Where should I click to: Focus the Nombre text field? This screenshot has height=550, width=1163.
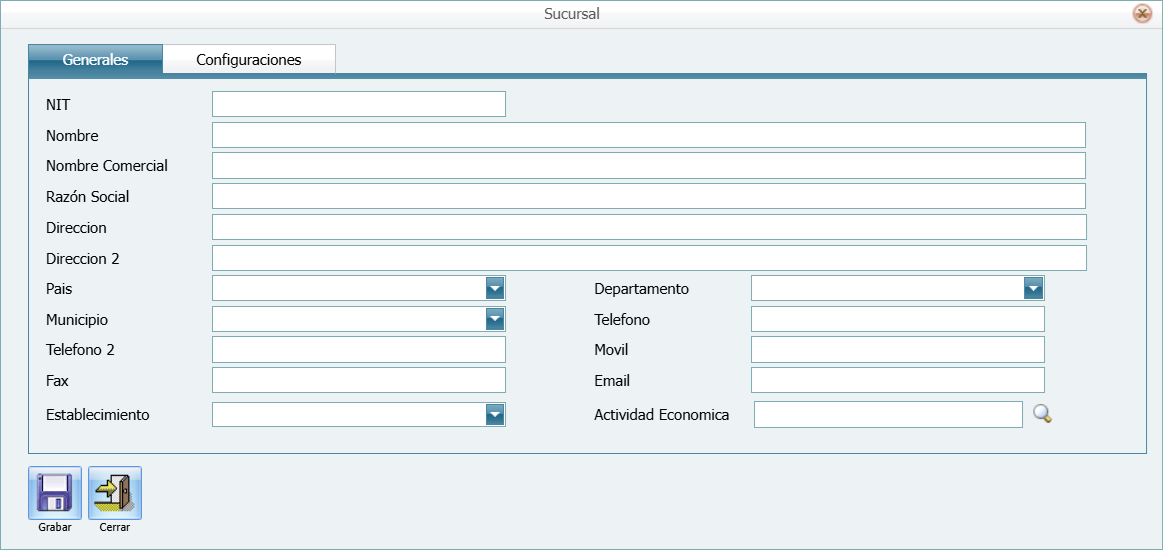(x=648, y=135)
